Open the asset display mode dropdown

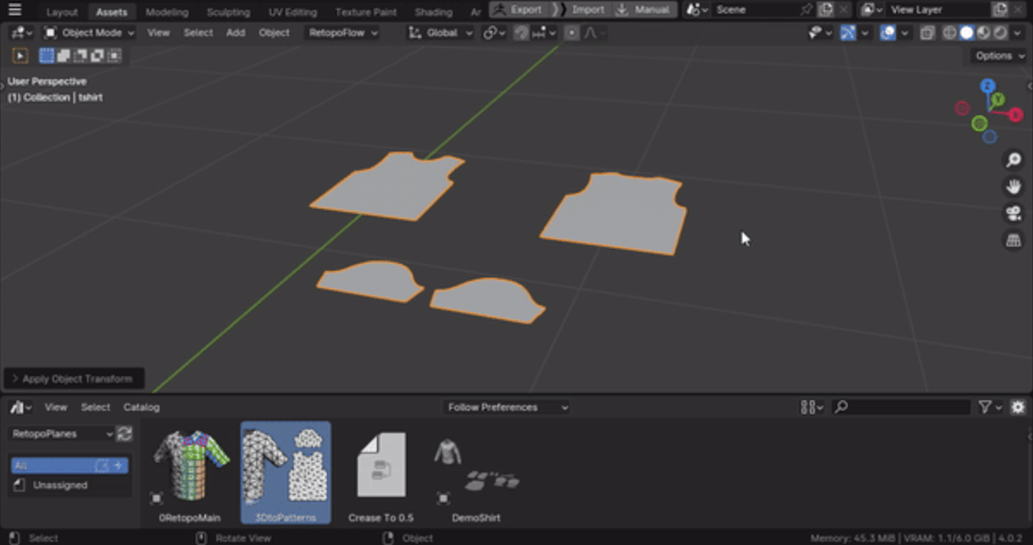(x=811, y=407)
